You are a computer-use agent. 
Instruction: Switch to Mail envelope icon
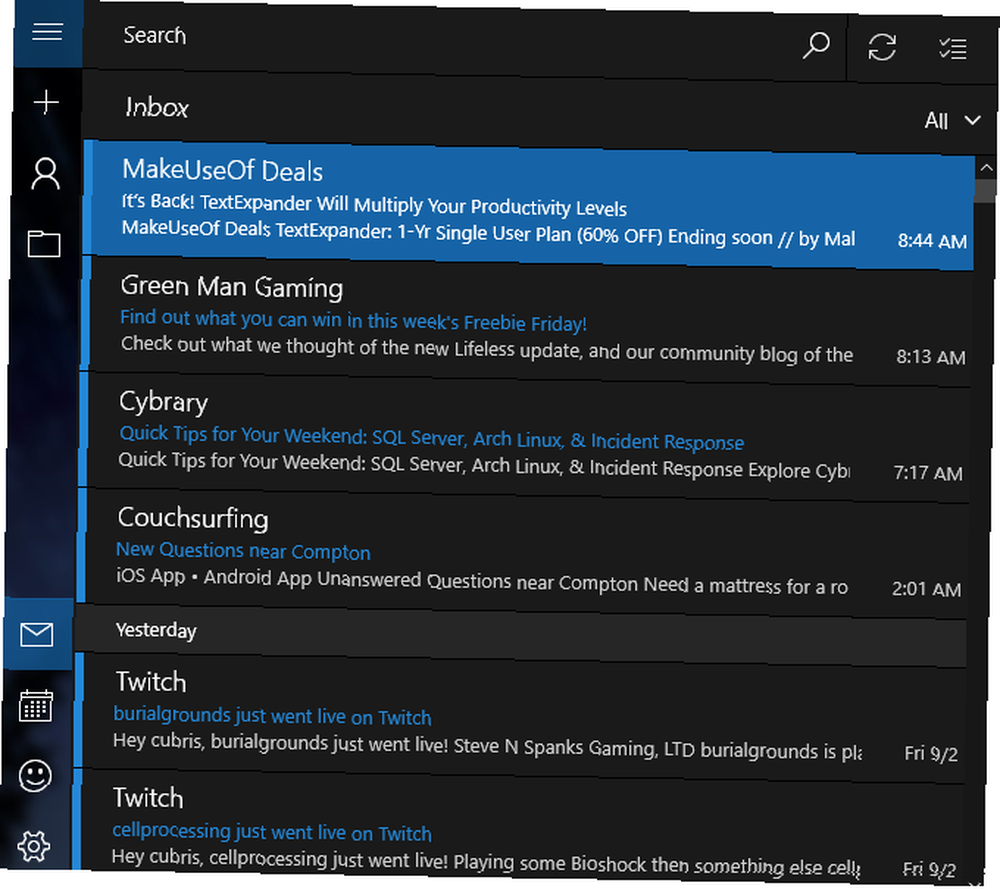click(36, 635)
